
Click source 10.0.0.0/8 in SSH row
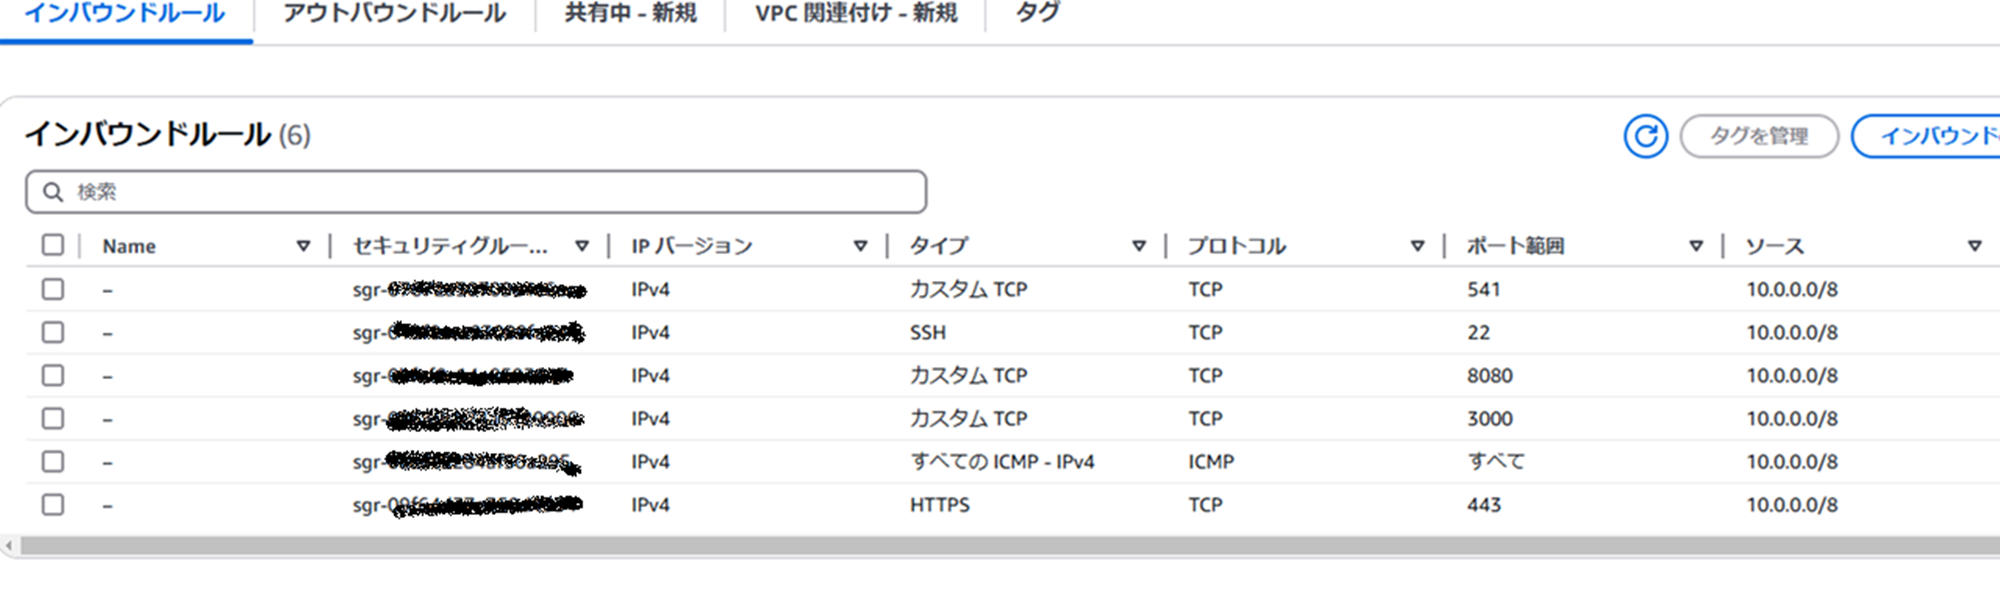point(1792,332)
